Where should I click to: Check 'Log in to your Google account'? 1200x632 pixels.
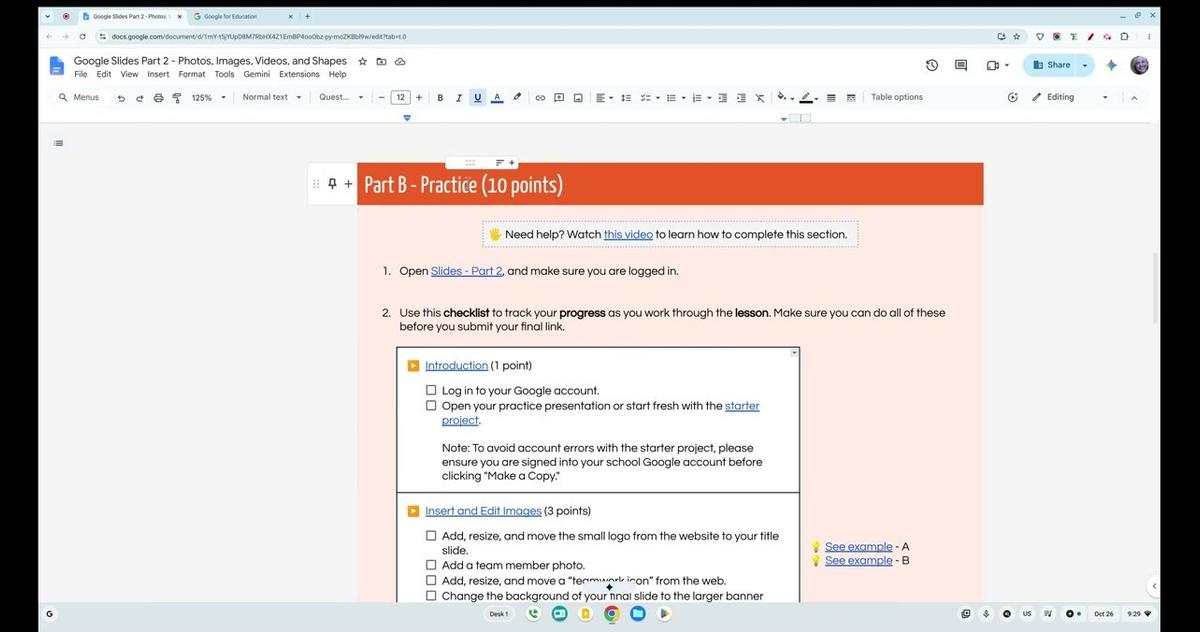431,391
